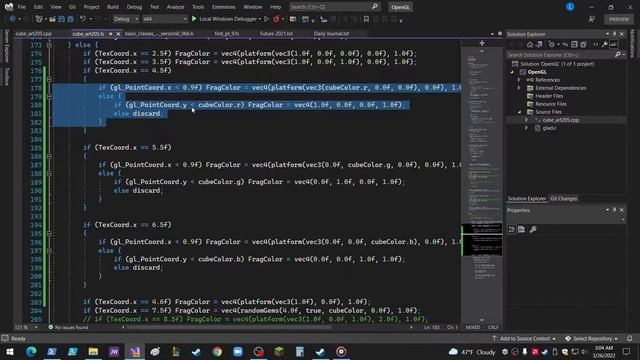Open the Git Changes tab
This screenshot has height=360, width=640.
pyautogui.click(x=564, y=198)
